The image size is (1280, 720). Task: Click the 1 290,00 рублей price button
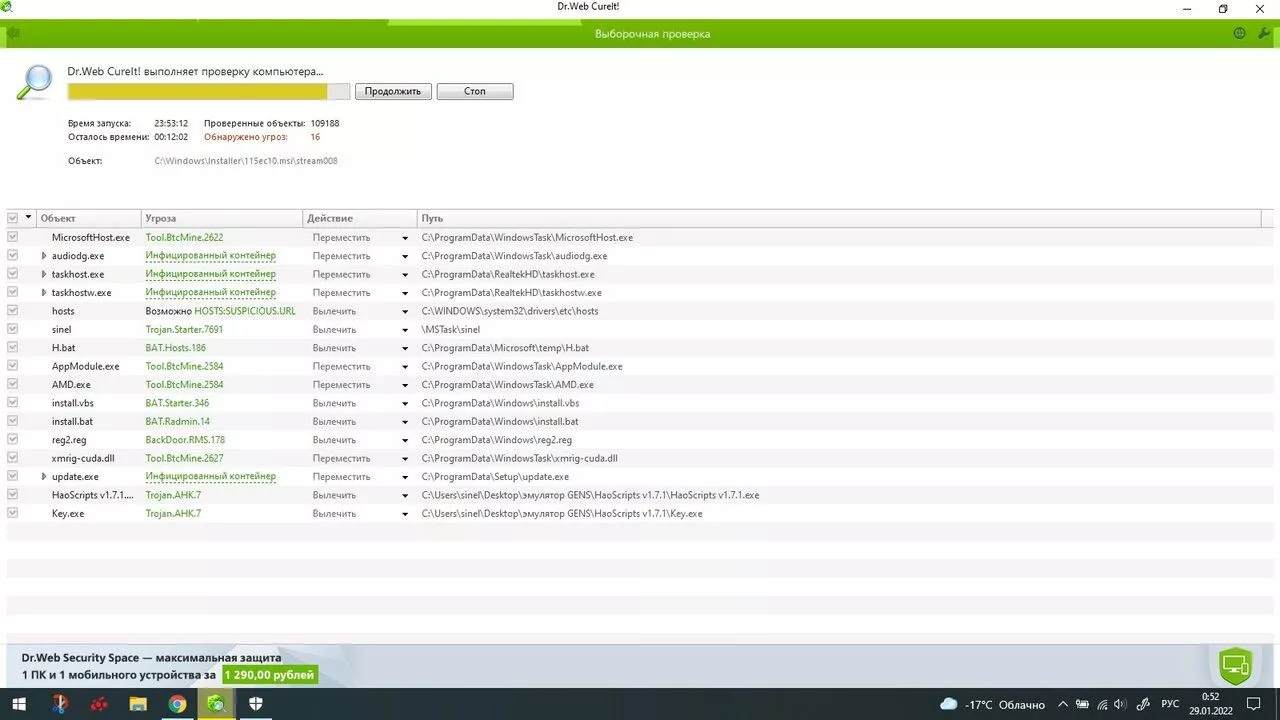(270, 675)
